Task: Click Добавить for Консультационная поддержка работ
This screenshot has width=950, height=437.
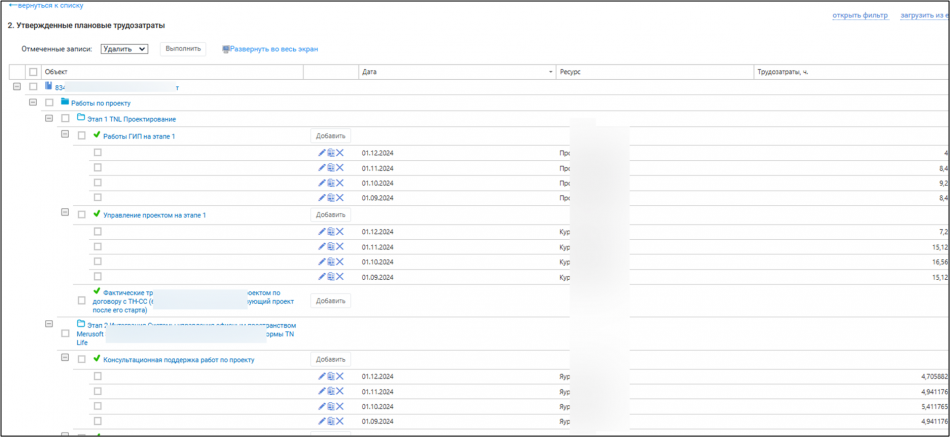Action: [x=330, y=359]
